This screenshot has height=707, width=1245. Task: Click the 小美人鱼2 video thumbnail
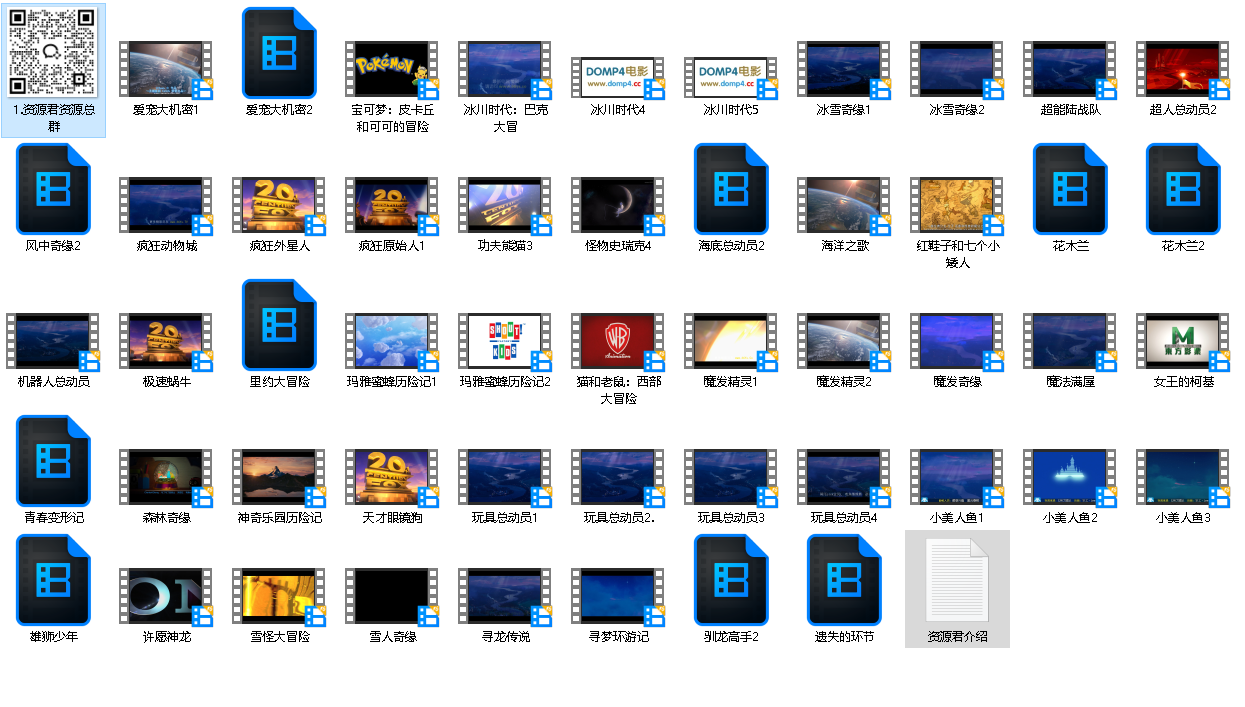[x=1070, y=477]
